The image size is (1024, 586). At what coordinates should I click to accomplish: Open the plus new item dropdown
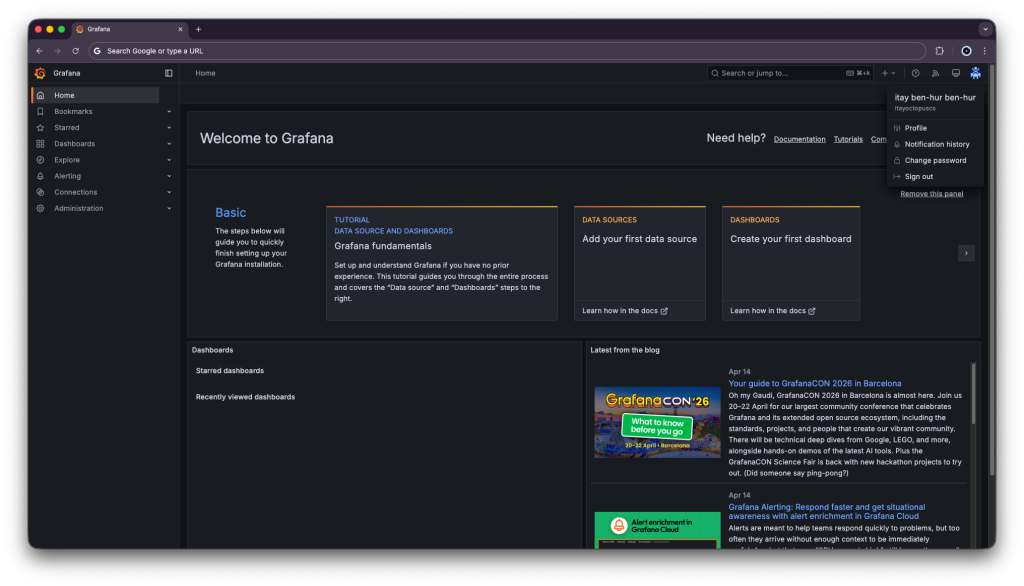(888, 73)
